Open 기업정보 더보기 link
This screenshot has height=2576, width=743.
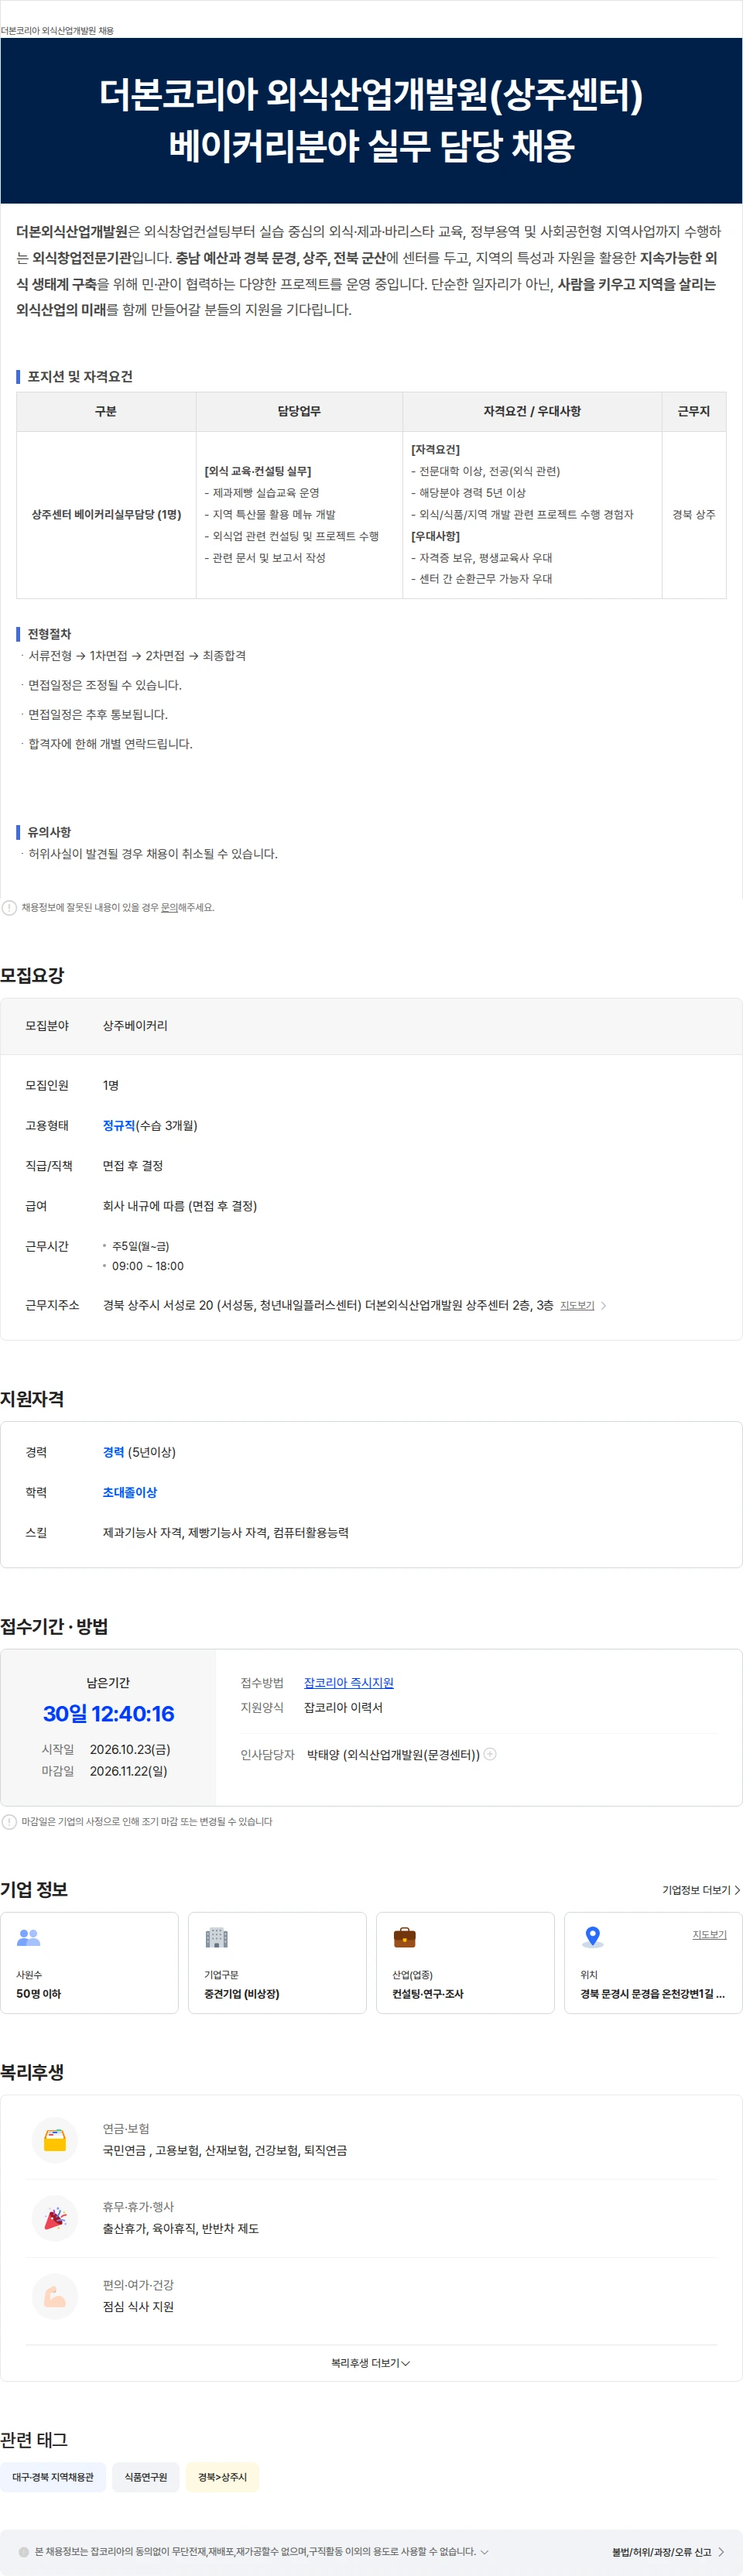(x=701, y=1890)
